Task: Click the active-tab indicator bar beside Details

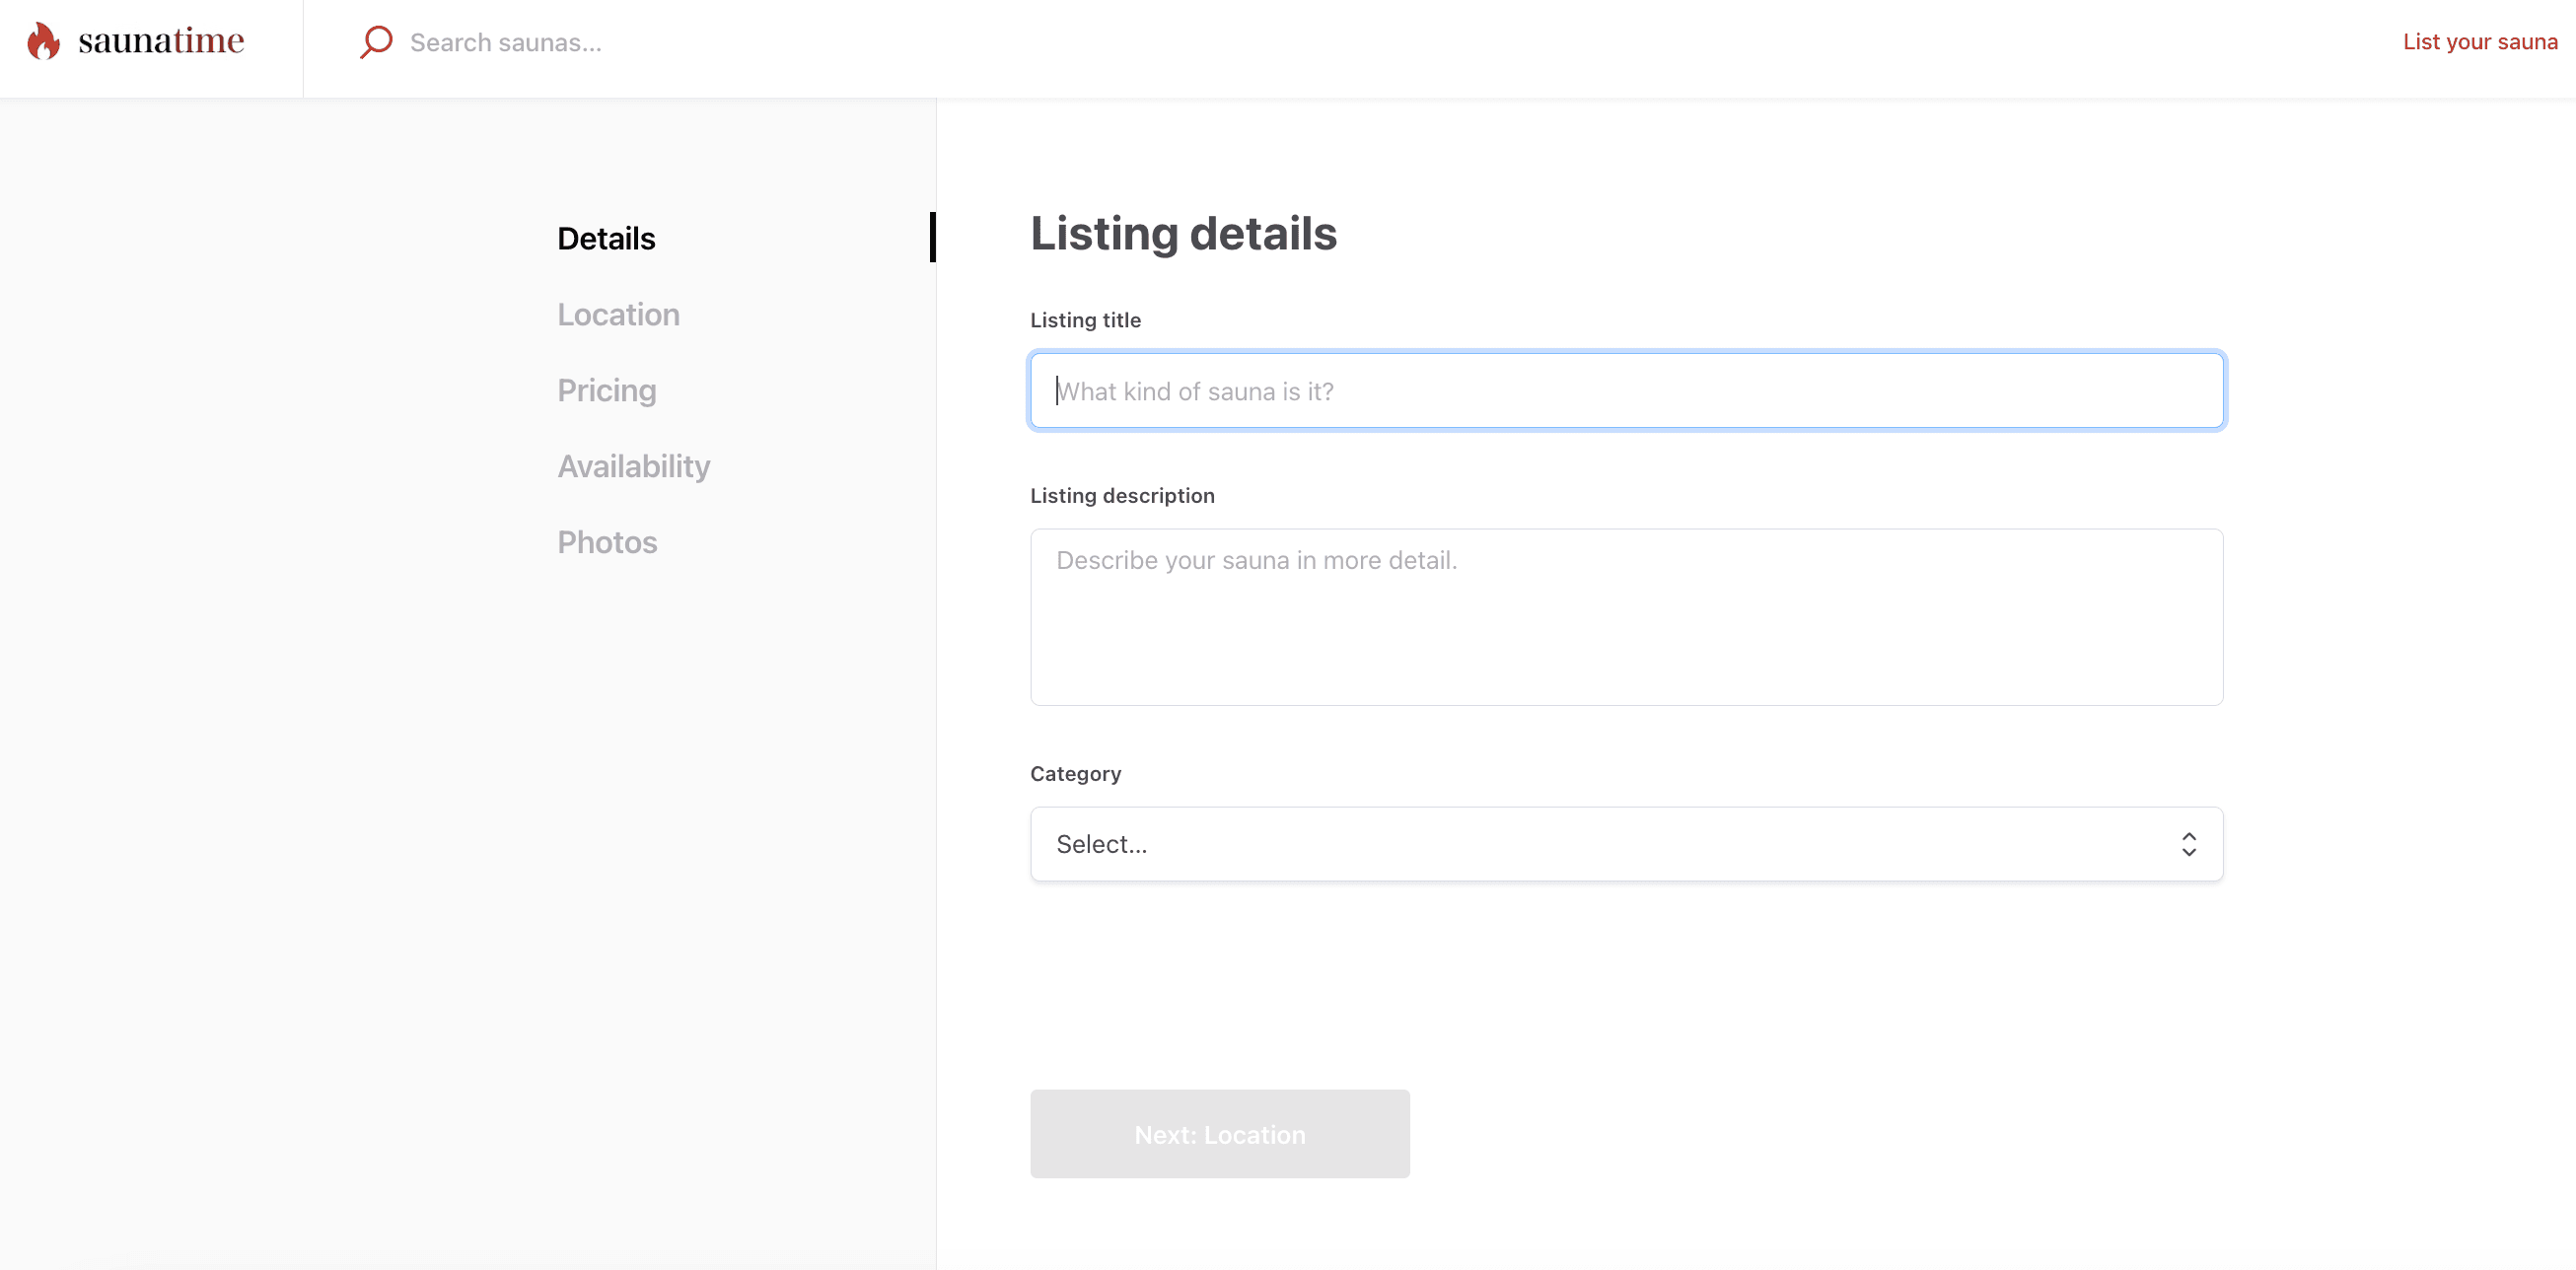Action: [x=932, y=237]
